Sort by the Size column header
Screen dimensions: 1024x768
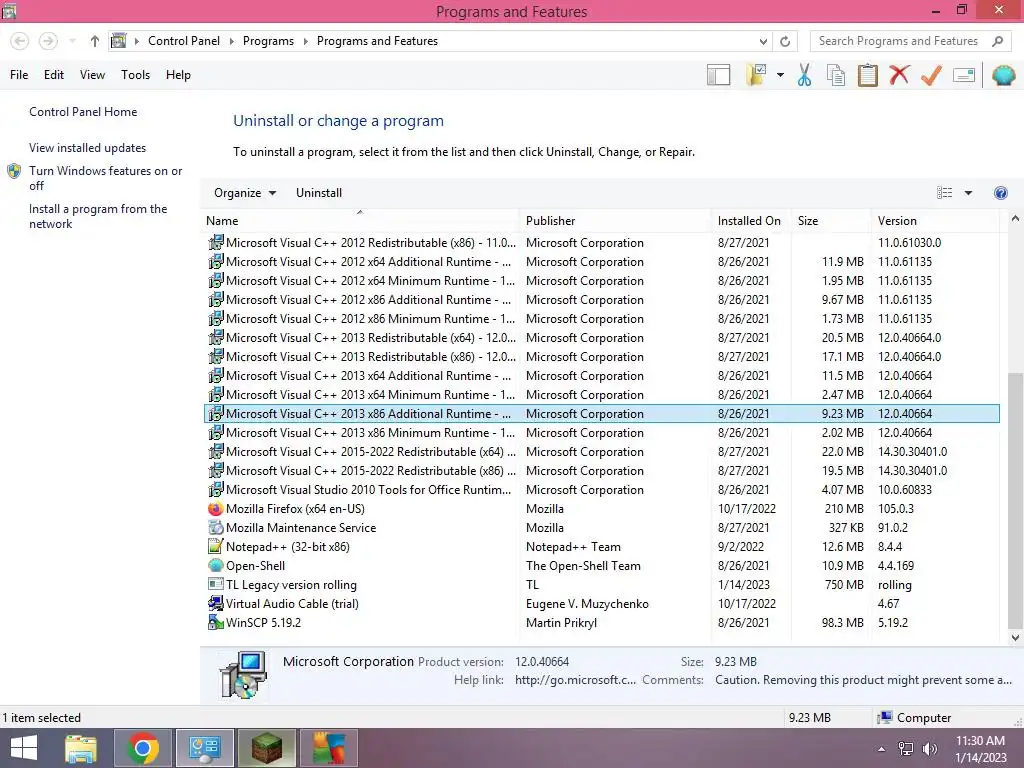(831, 221)
